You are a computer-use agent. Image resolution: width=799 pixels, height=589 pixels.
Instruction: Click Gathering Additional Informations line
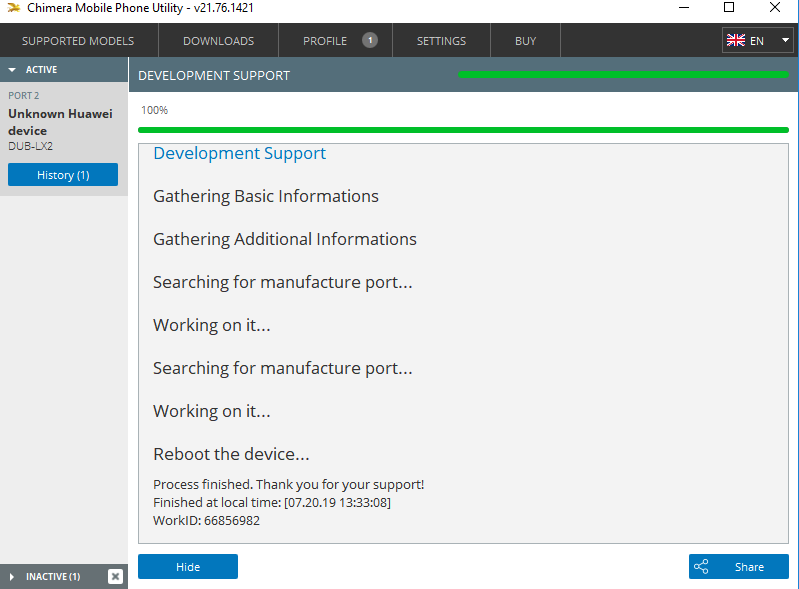285,239
